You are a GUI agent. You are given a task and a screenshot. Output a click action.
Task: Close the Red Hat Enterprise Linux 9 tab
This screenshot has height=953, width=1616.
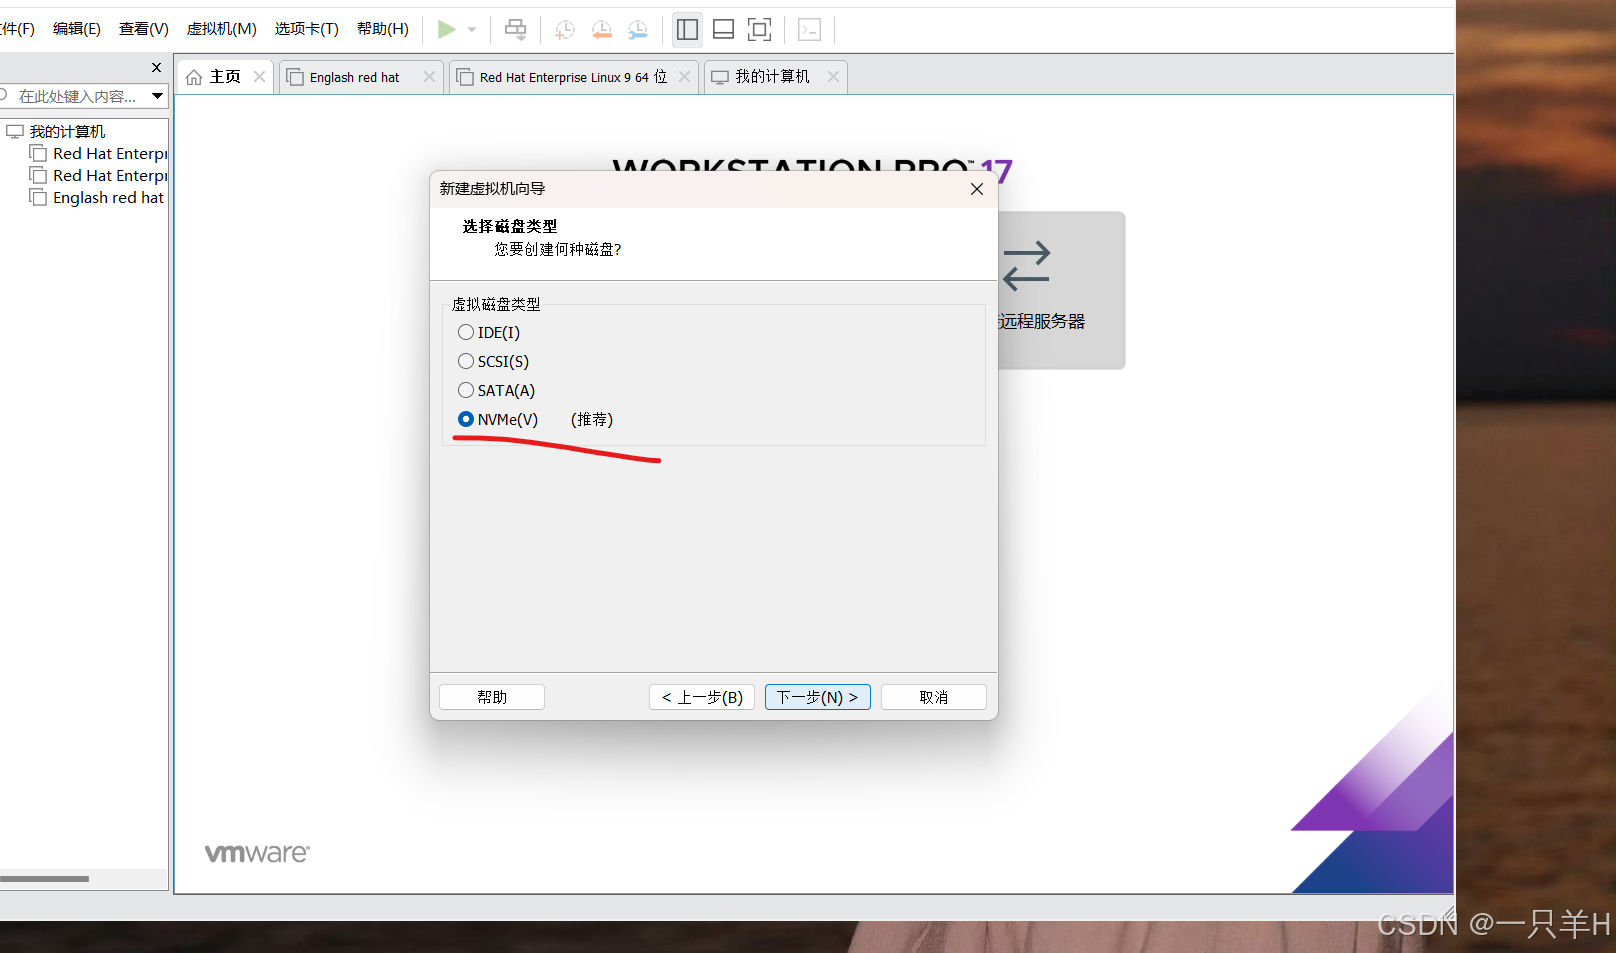click(684, 76)
